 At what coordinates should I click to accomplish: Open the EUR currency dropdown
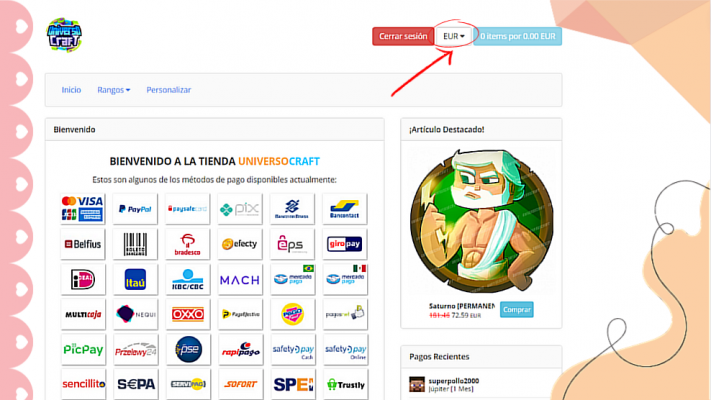pyautogui.click(x=453, y=36)
